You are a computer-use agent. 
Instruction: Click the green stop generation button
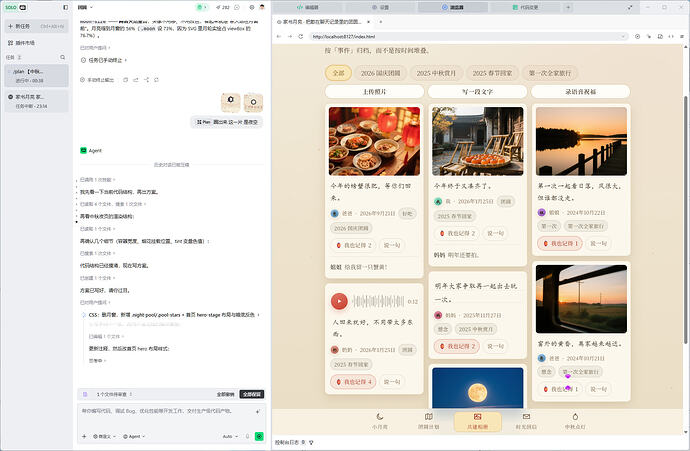click(x=259, y=436)
